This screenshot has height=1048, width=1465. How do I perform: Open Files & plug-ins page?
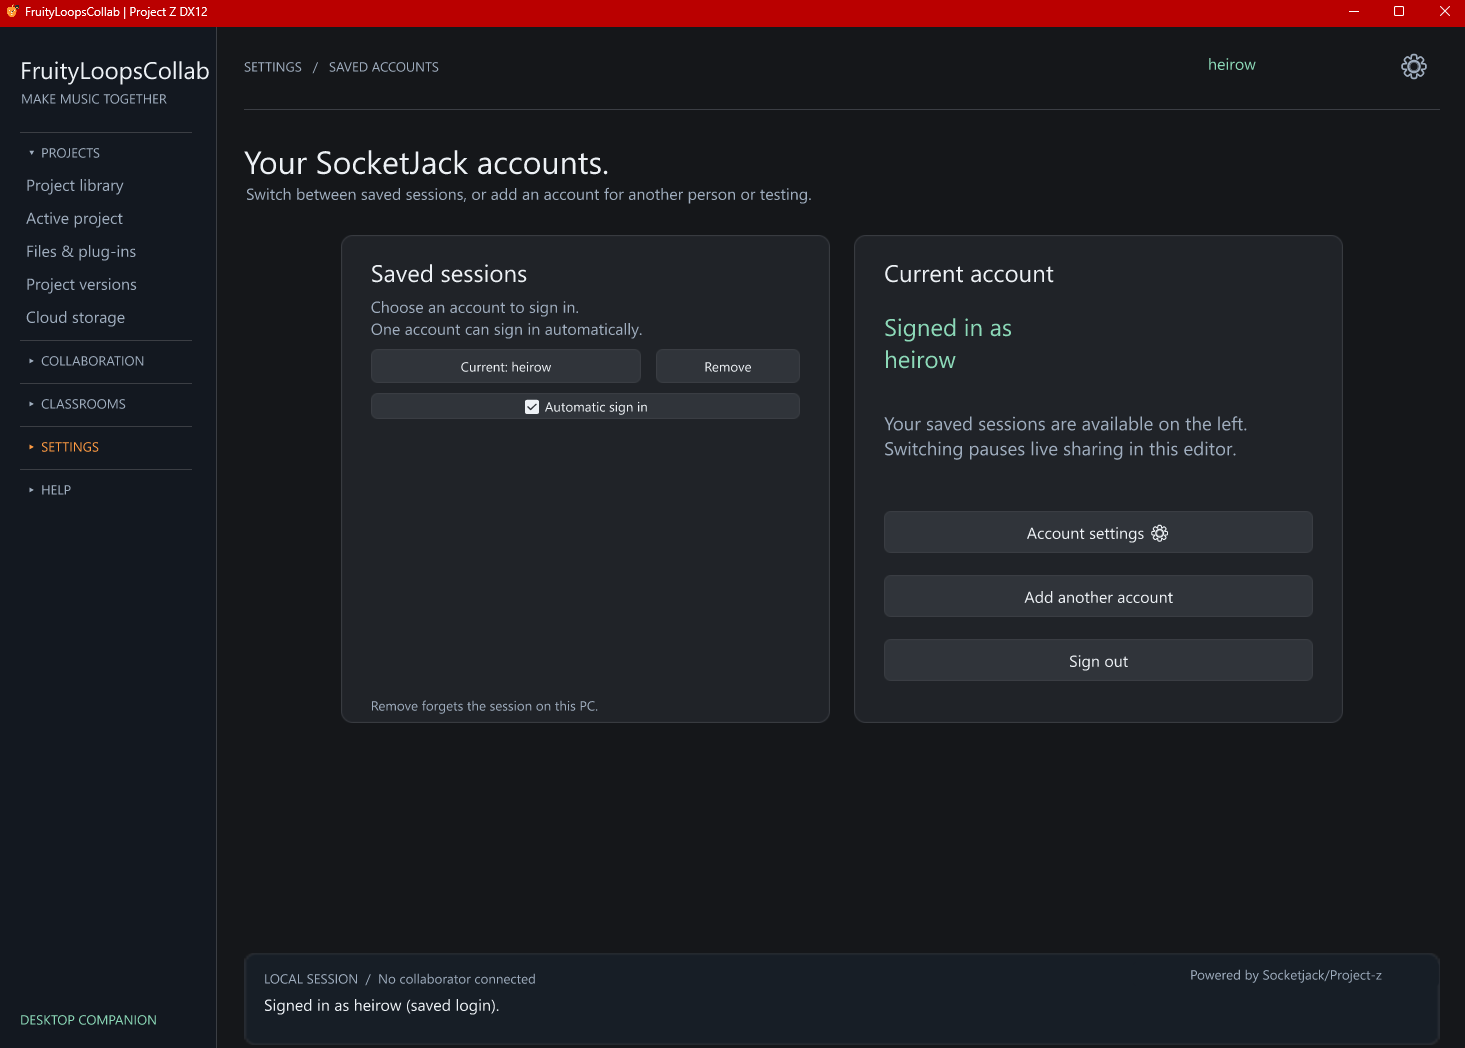click(x=81, y=252)
